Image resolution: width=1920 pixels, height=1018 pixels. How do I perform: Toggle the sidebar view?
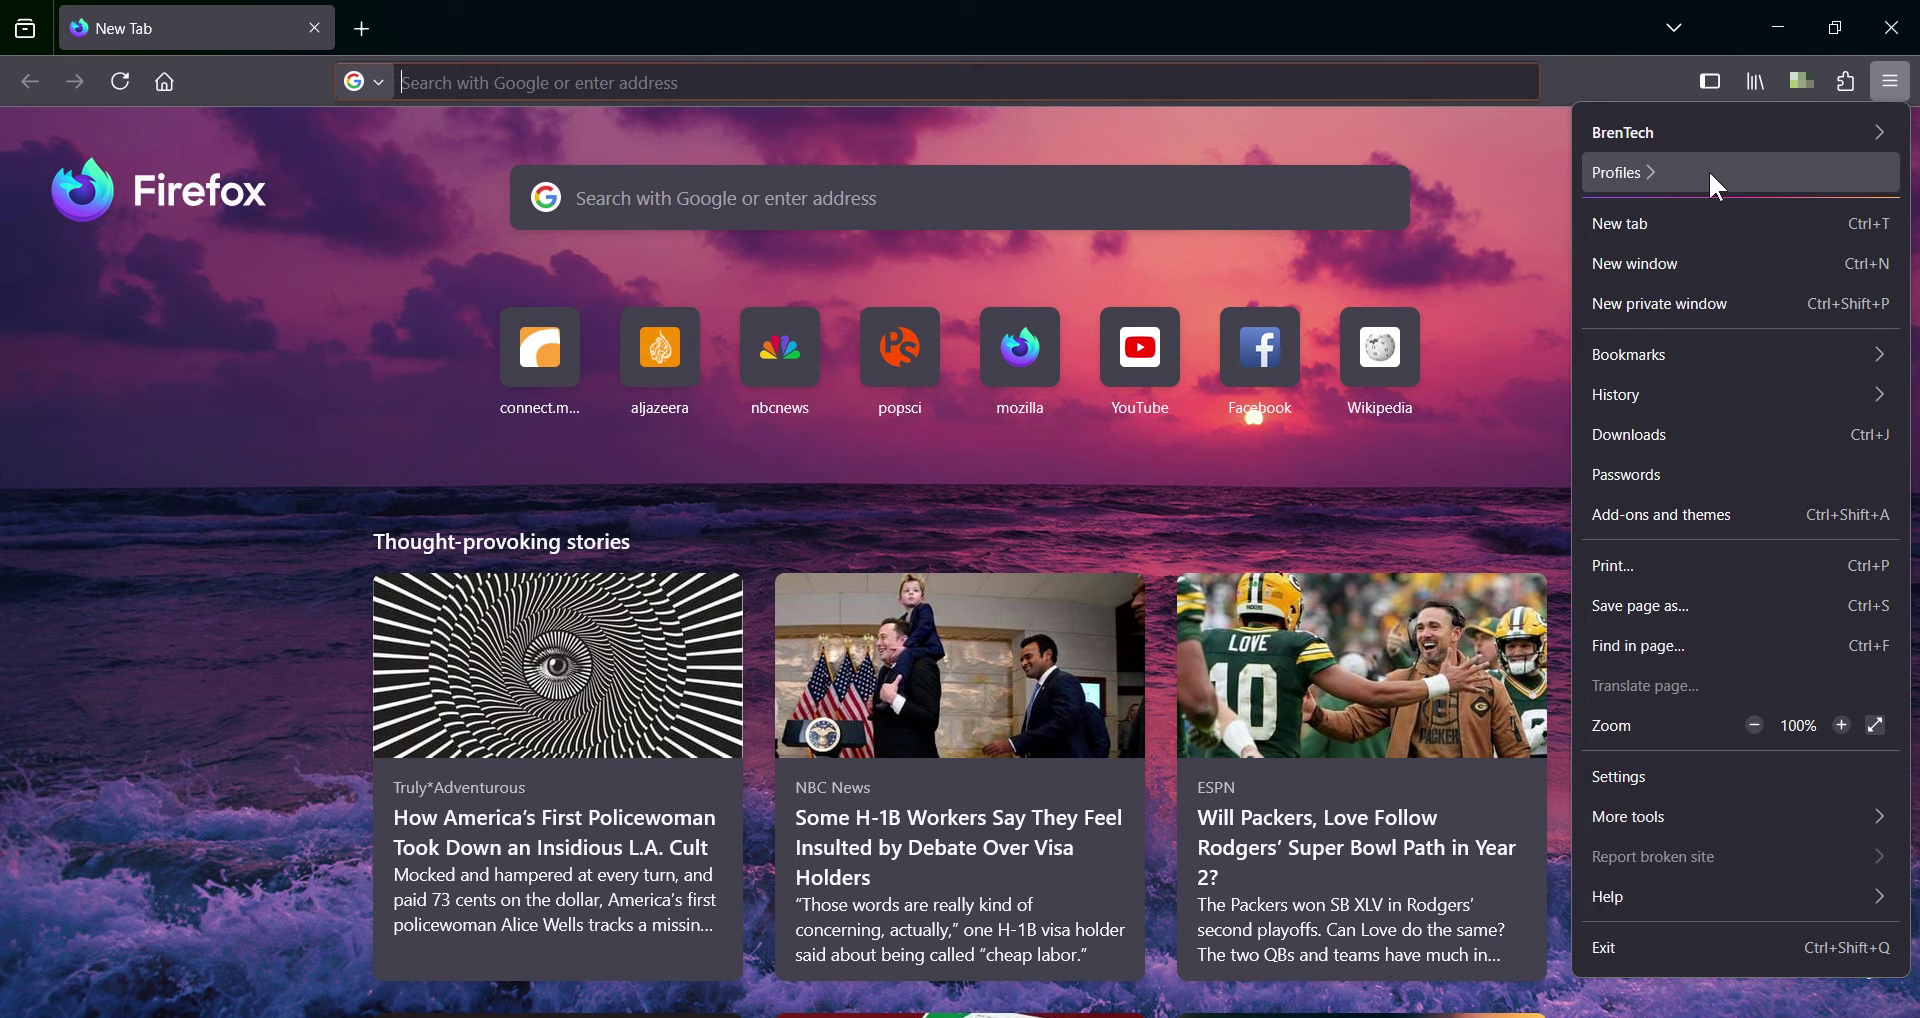coord(1710,82)
